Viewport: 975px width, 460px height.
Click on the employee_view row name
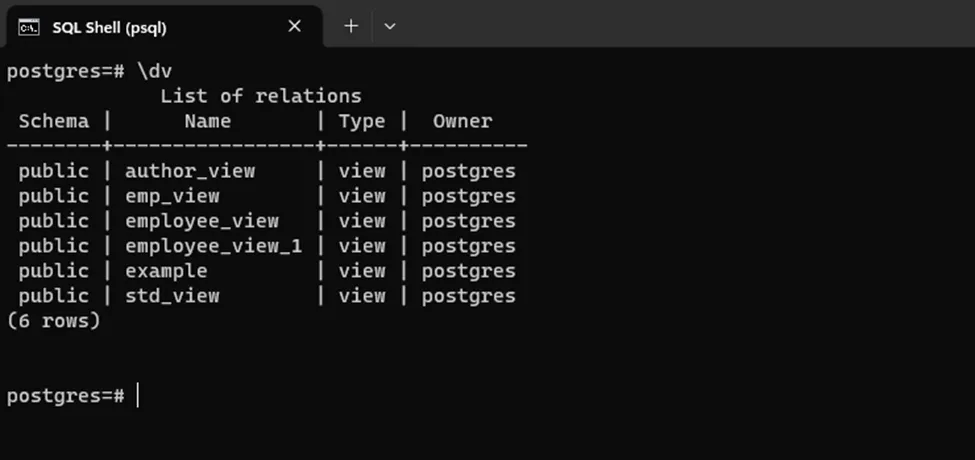[x=202, y=221]
